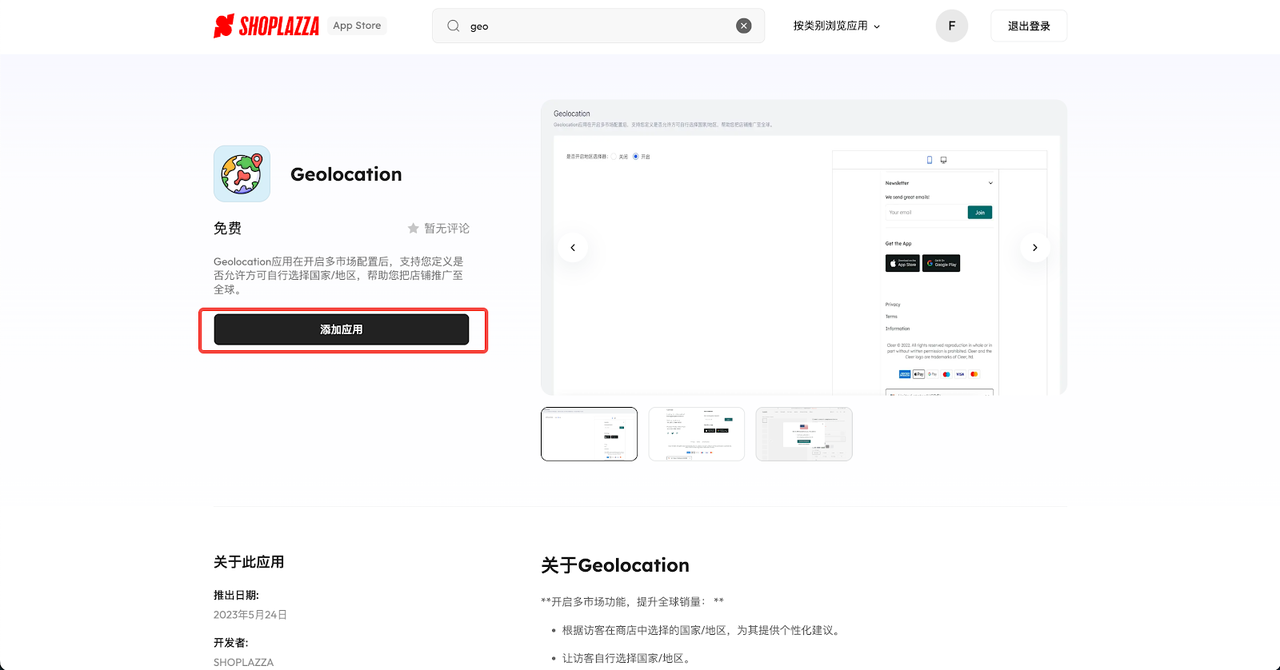This screenshot has height=670, width=1280.
Task: Select the mobile phone preview icon
Action: (x=929, y=159)
